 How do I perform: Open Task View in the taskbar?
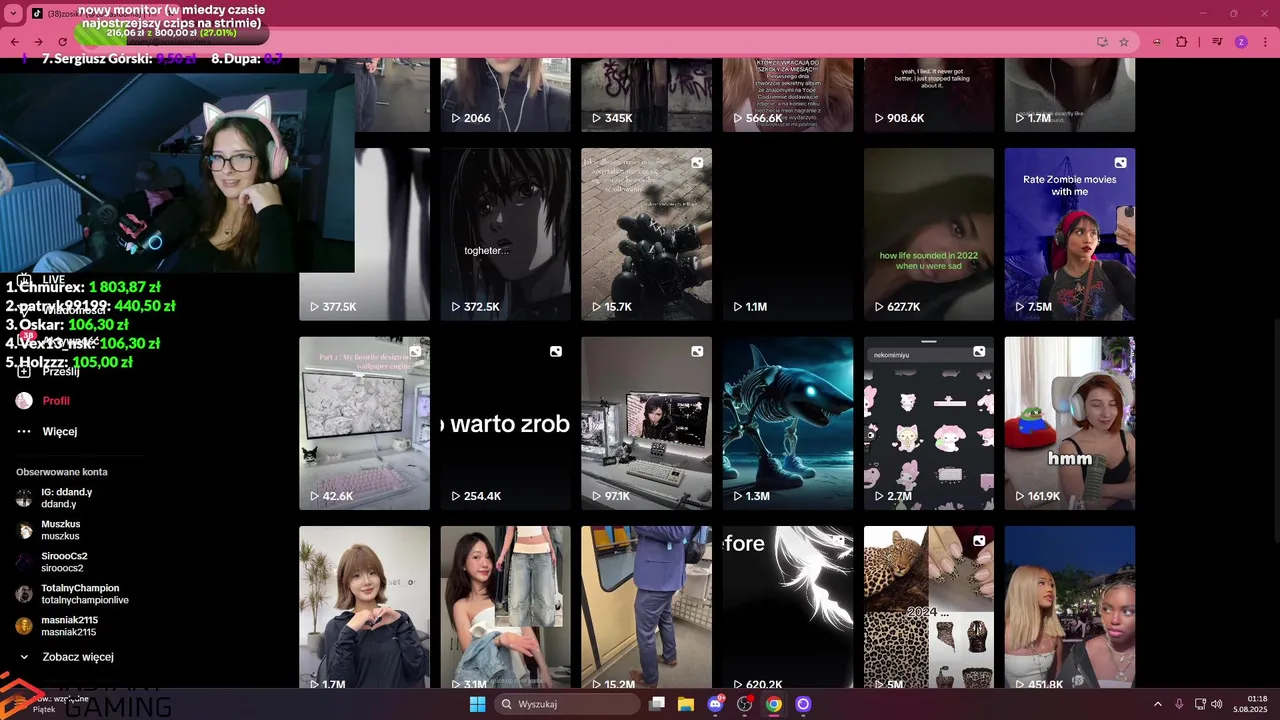[x=657, y=704]
